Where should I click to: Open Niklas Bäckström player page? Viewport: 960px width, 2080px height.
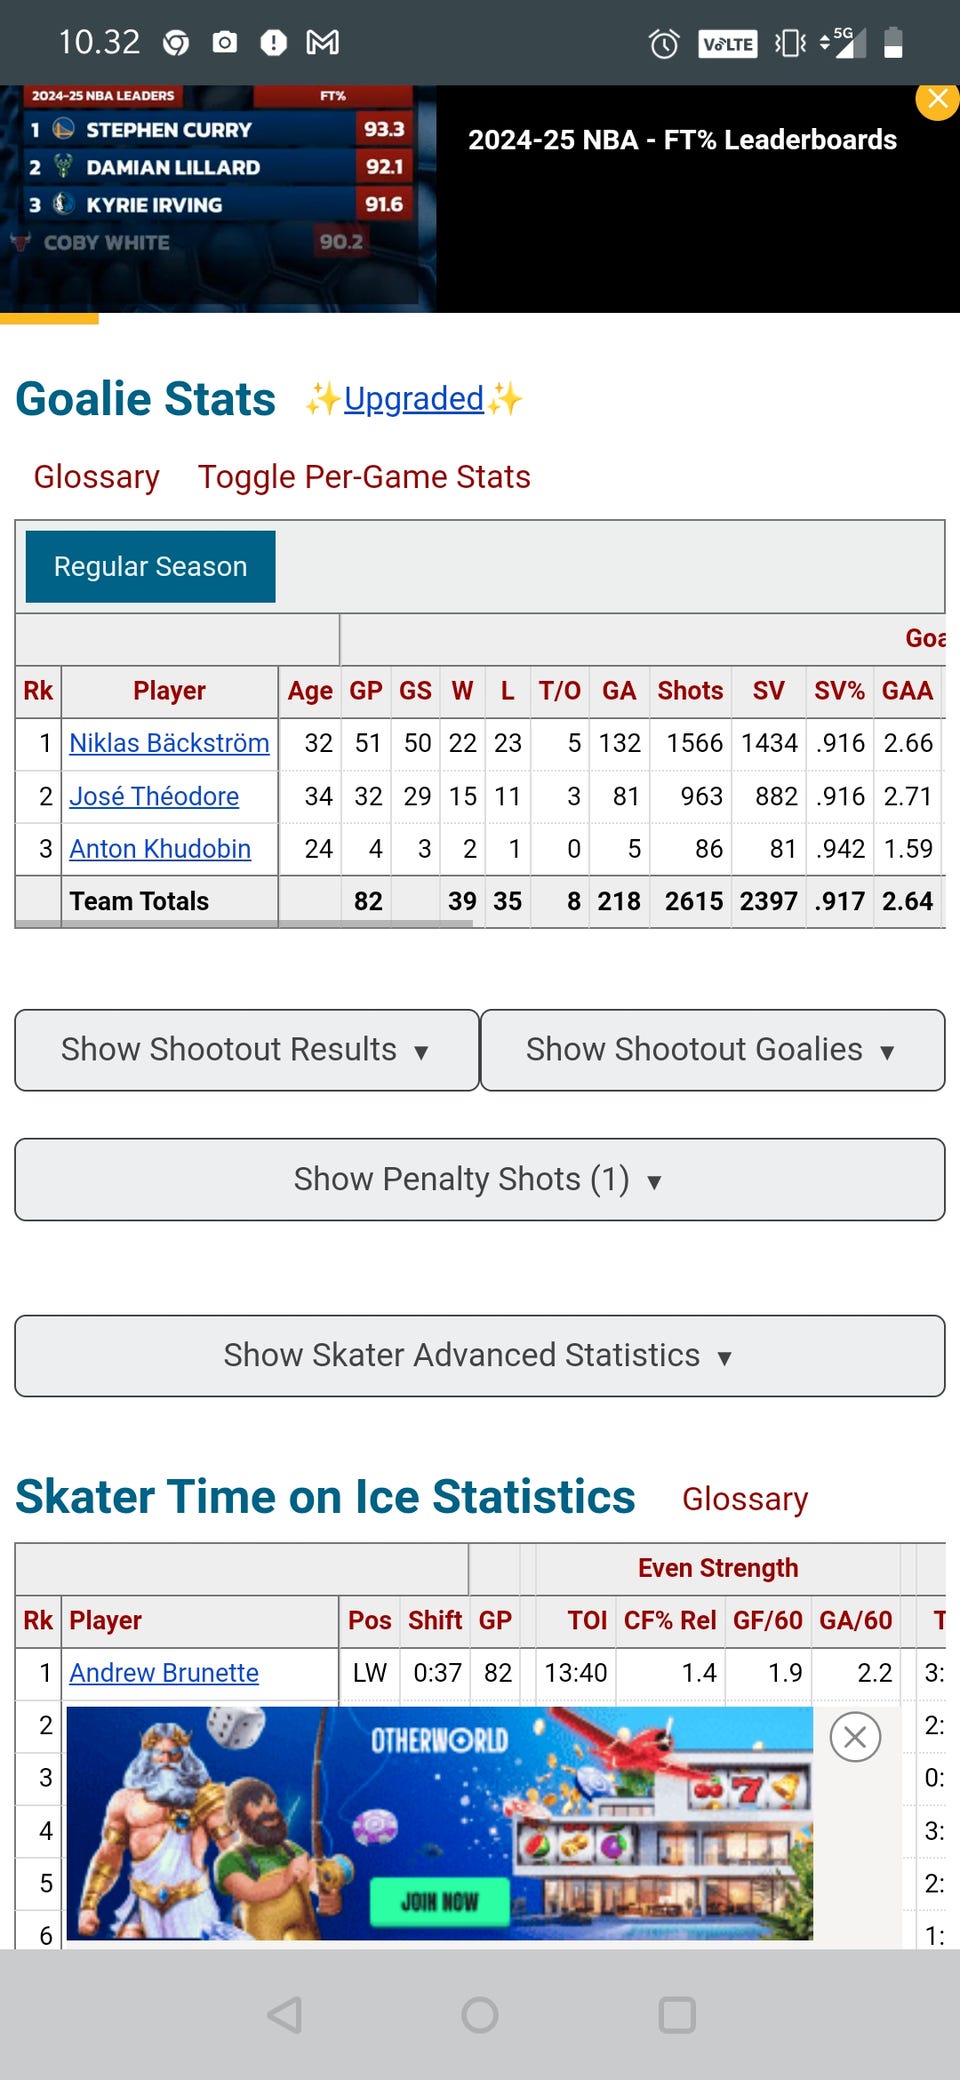click(x=169, y=743)
